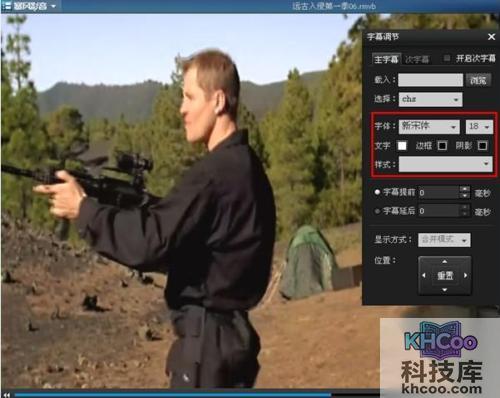Click the 字幕提前 milliseconds field

tap(438, 192)
